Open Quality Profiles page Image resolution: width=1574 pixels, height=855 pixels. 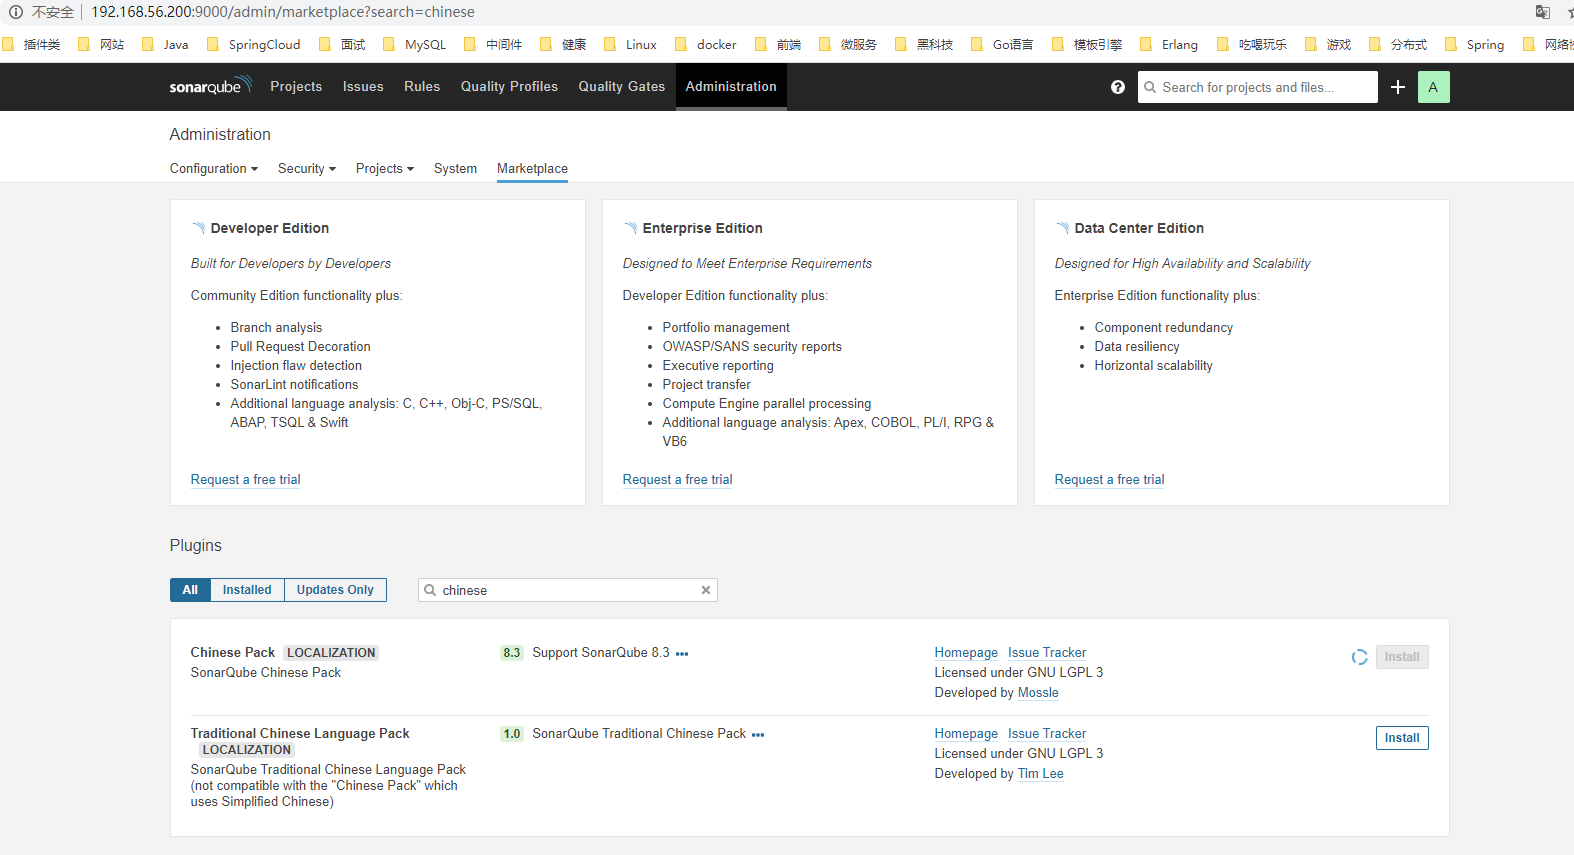pyautogui.click(x=509, y=87)
